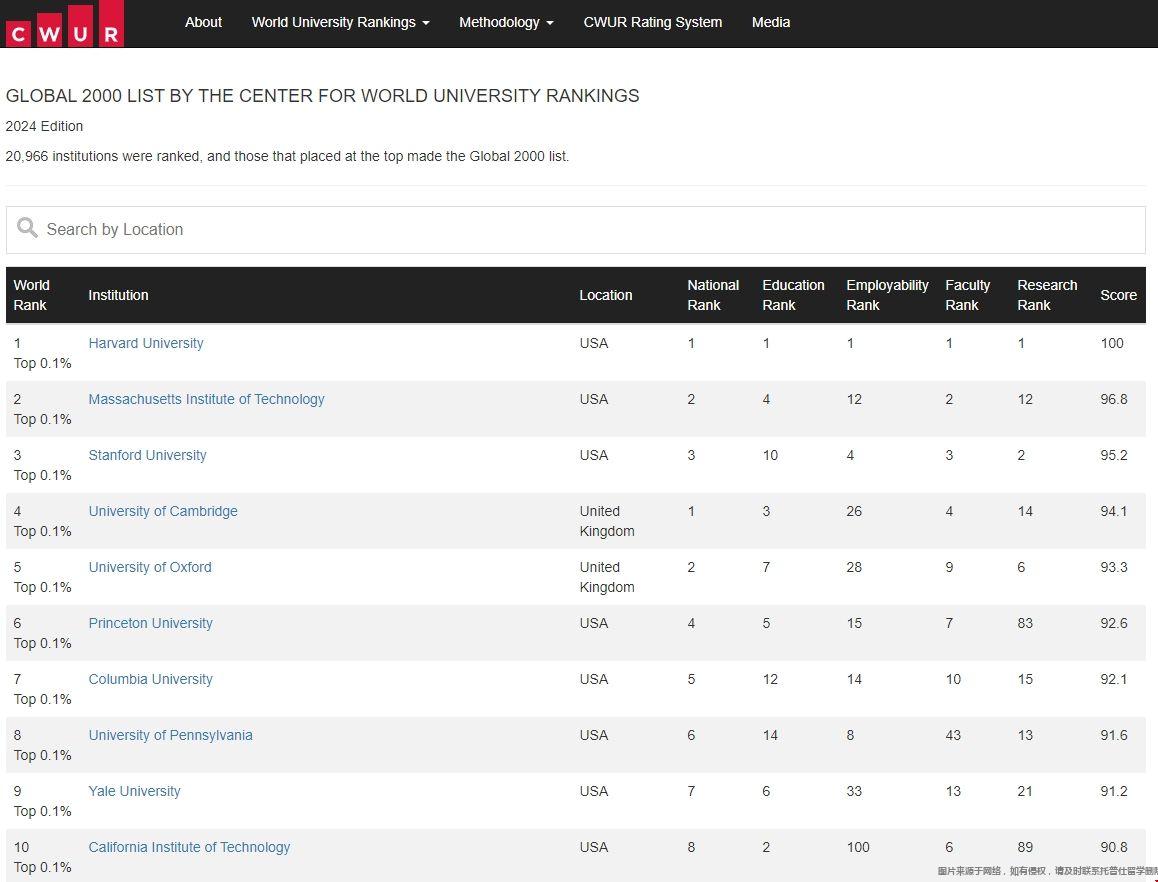
Task: Click Pennsylvania's faculty rank 43
Action: (x=953, y=736)
